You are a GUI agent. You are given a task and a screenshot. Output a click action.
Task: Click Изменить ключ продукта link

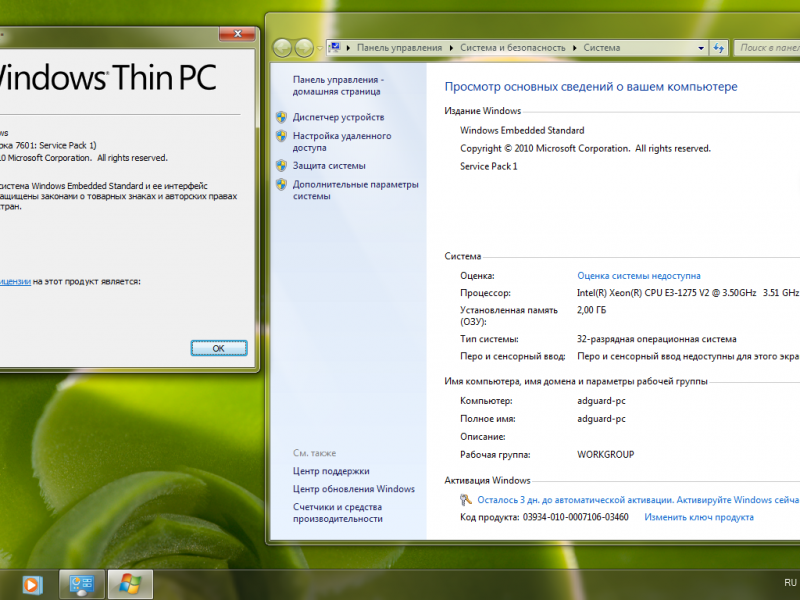pos(699,517)
